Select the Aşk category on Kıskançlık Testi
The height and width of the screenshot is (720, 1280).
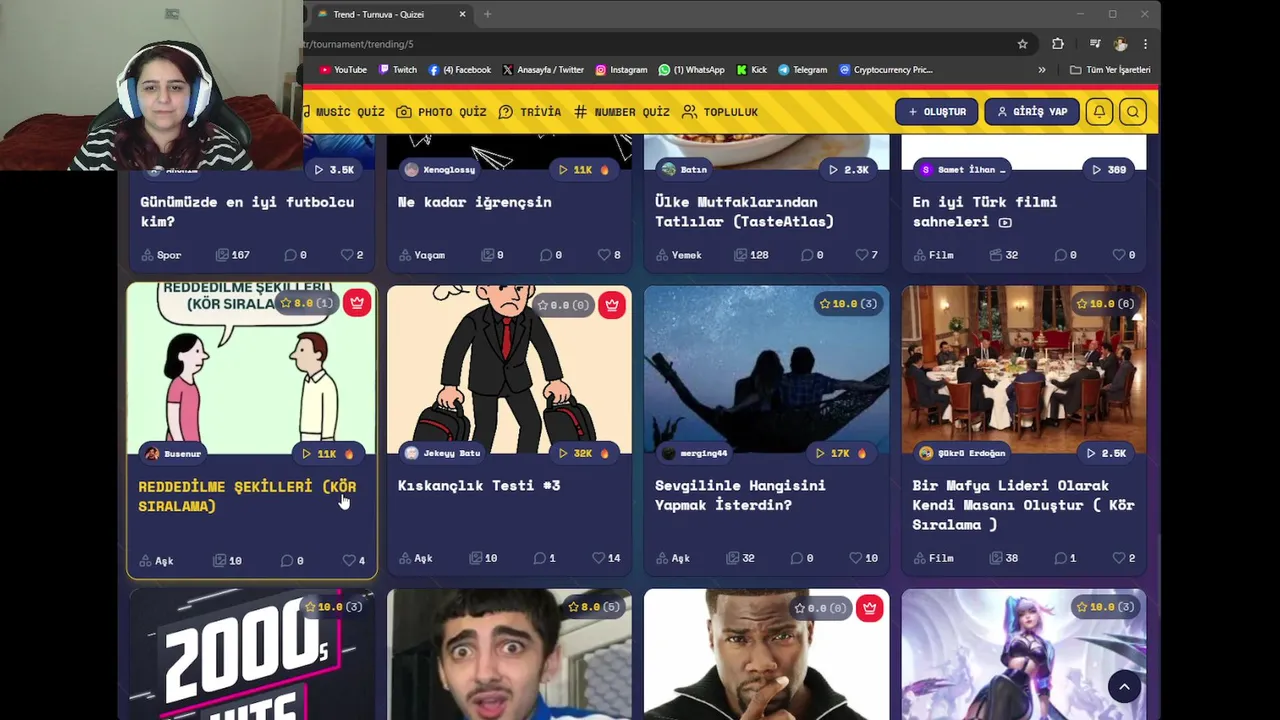(x=416, y=558)
